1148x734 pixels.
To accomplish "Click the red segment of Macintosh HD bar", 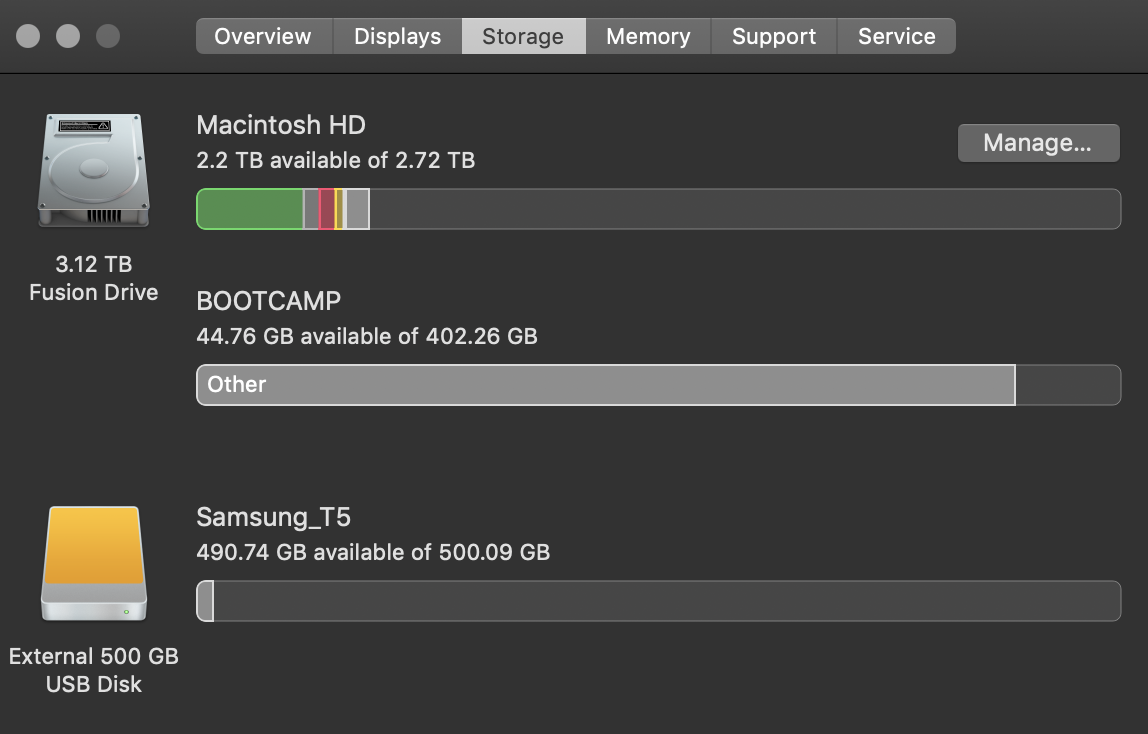I will [x=326, y=209].
